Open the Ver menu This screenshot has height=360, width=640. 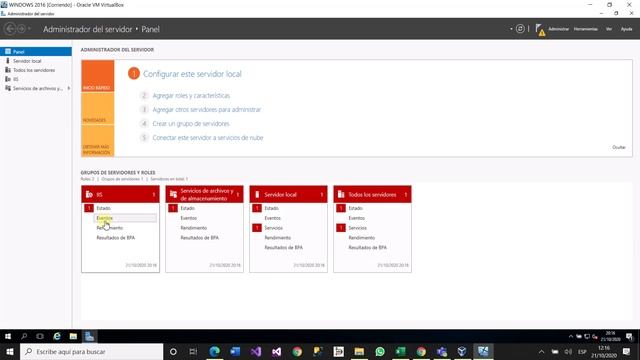click(609, 29)
